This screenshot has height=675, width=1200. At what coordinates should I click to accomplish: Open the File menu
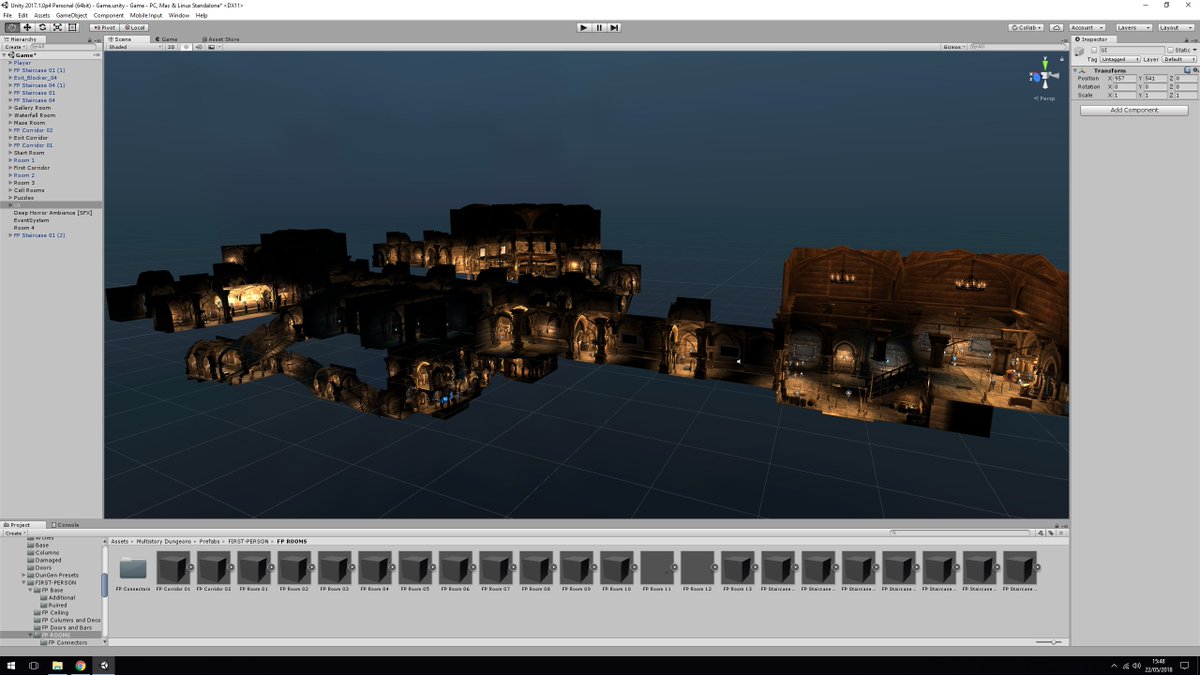(x=8, y=16)
